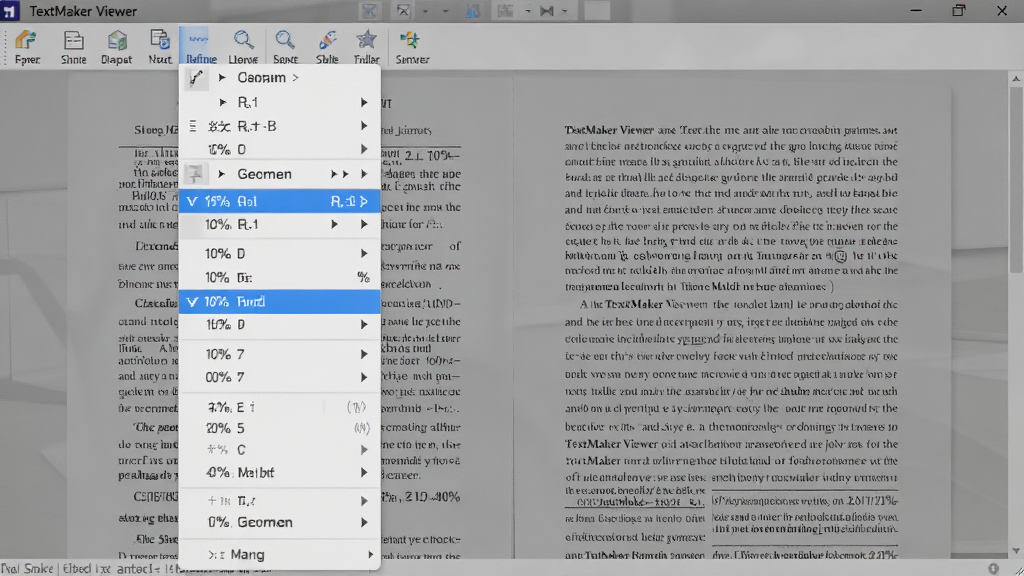1024x576 pixels.
Task: Select the 10% Fir menu entry
Action: pos(280,278)
